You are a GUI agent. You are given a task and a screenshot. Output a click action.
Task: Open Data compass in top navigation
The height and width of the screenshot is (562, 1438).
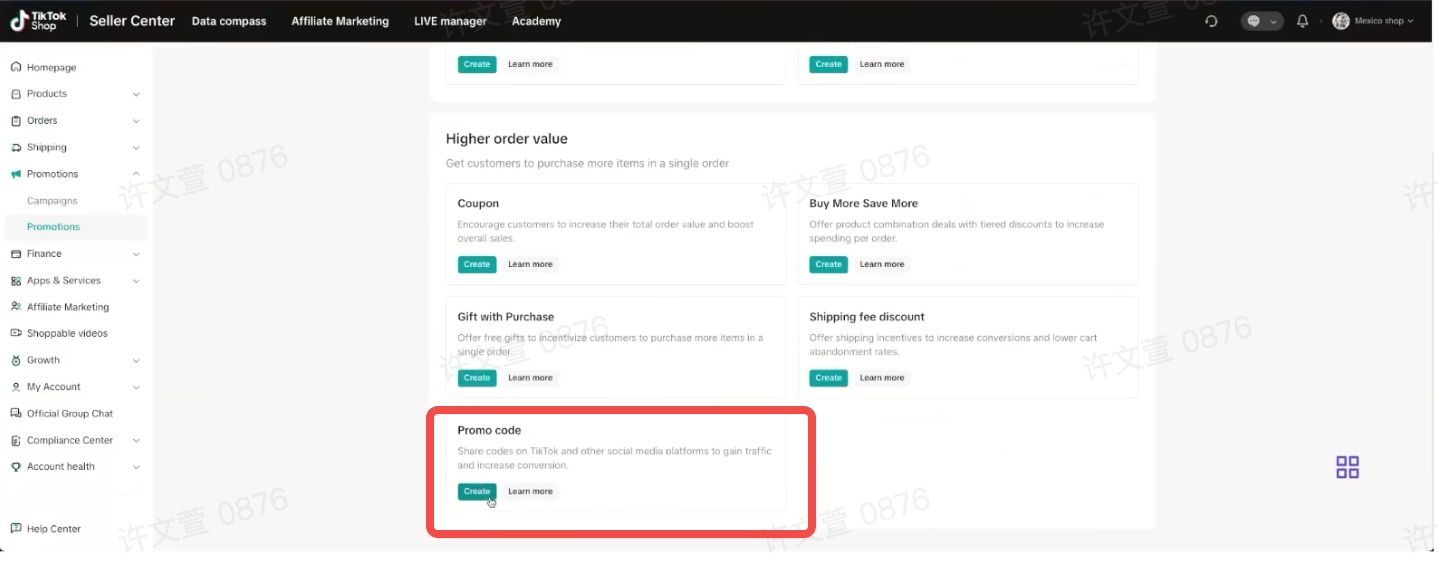[229, 21]
